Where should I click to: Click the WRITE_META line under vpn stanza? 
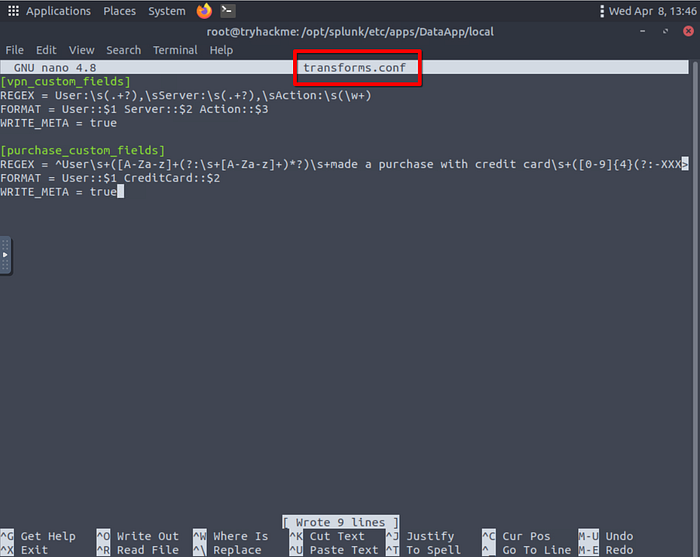click(x=58, y=123)
